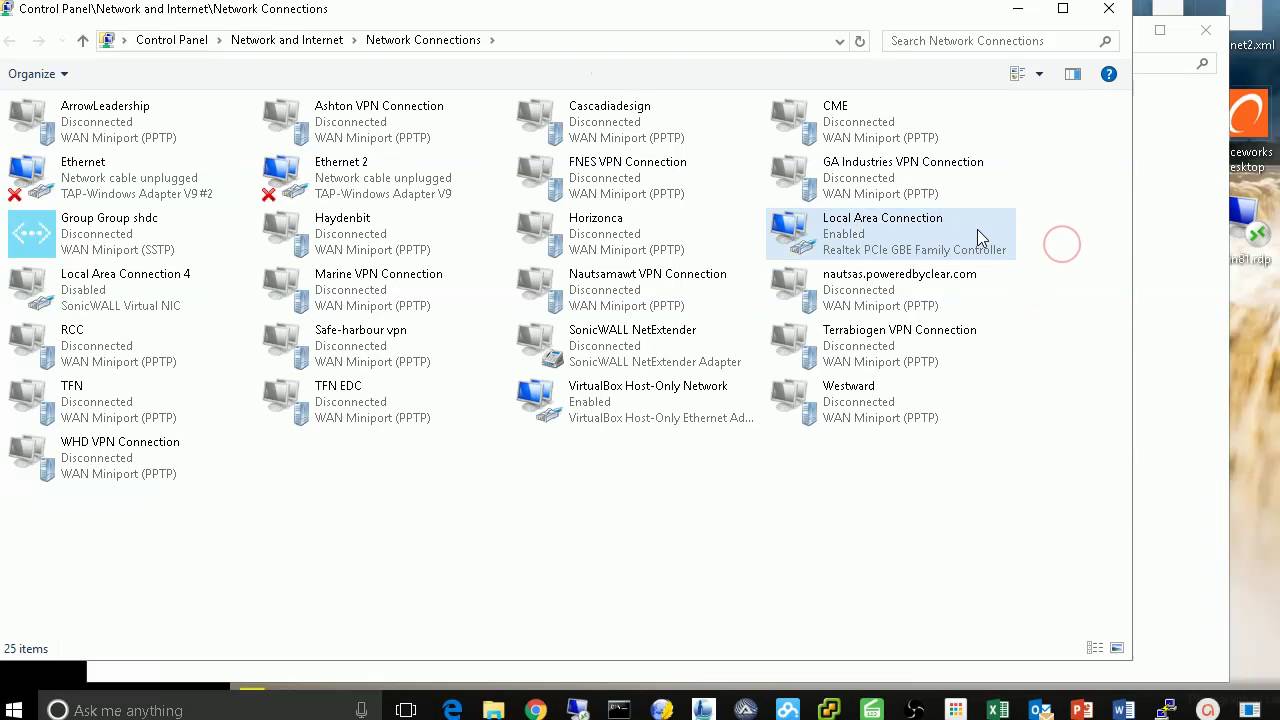Image resolution: width=1280 pixels, height=720 pixels.
Task: Click the Network Connections breadcrumb
Action: [x=423, y=40]
